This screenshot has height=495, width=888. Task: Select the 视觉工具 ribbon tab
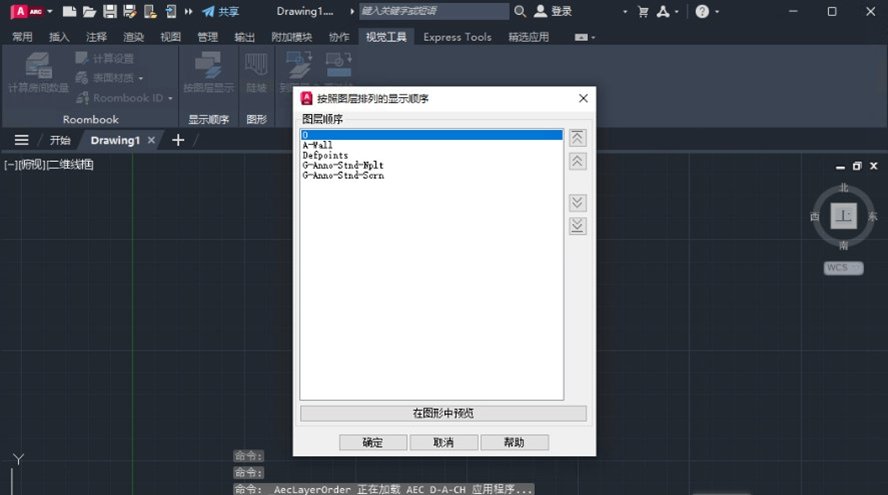tap(386, 37)
